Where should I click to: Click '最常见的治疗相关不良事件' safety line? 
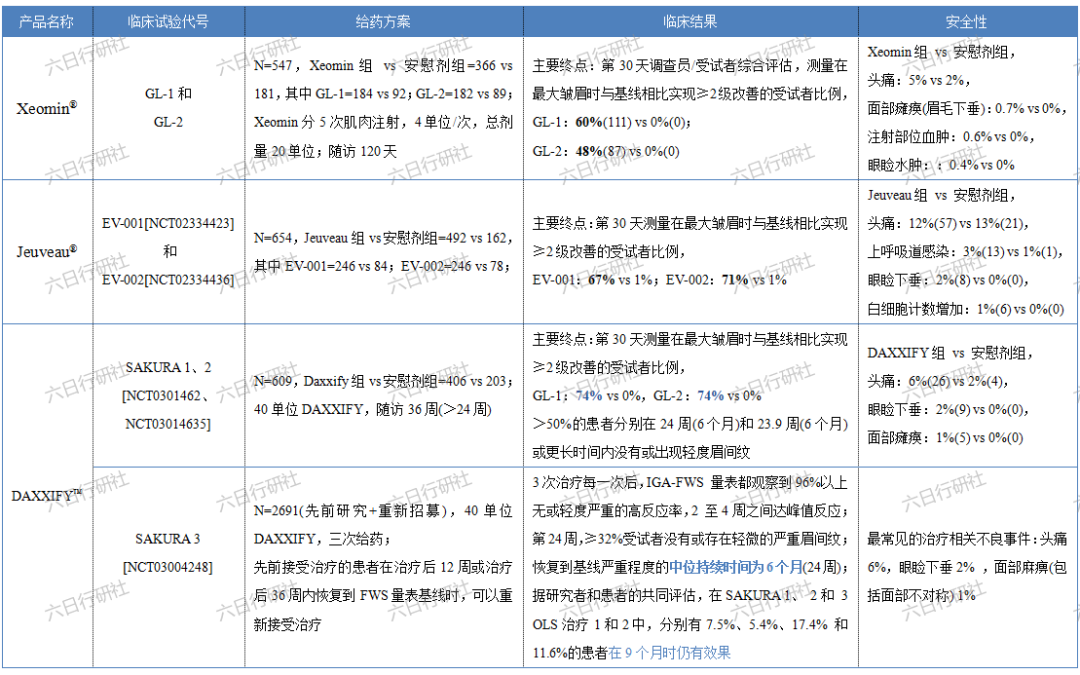tap(968, 539)
